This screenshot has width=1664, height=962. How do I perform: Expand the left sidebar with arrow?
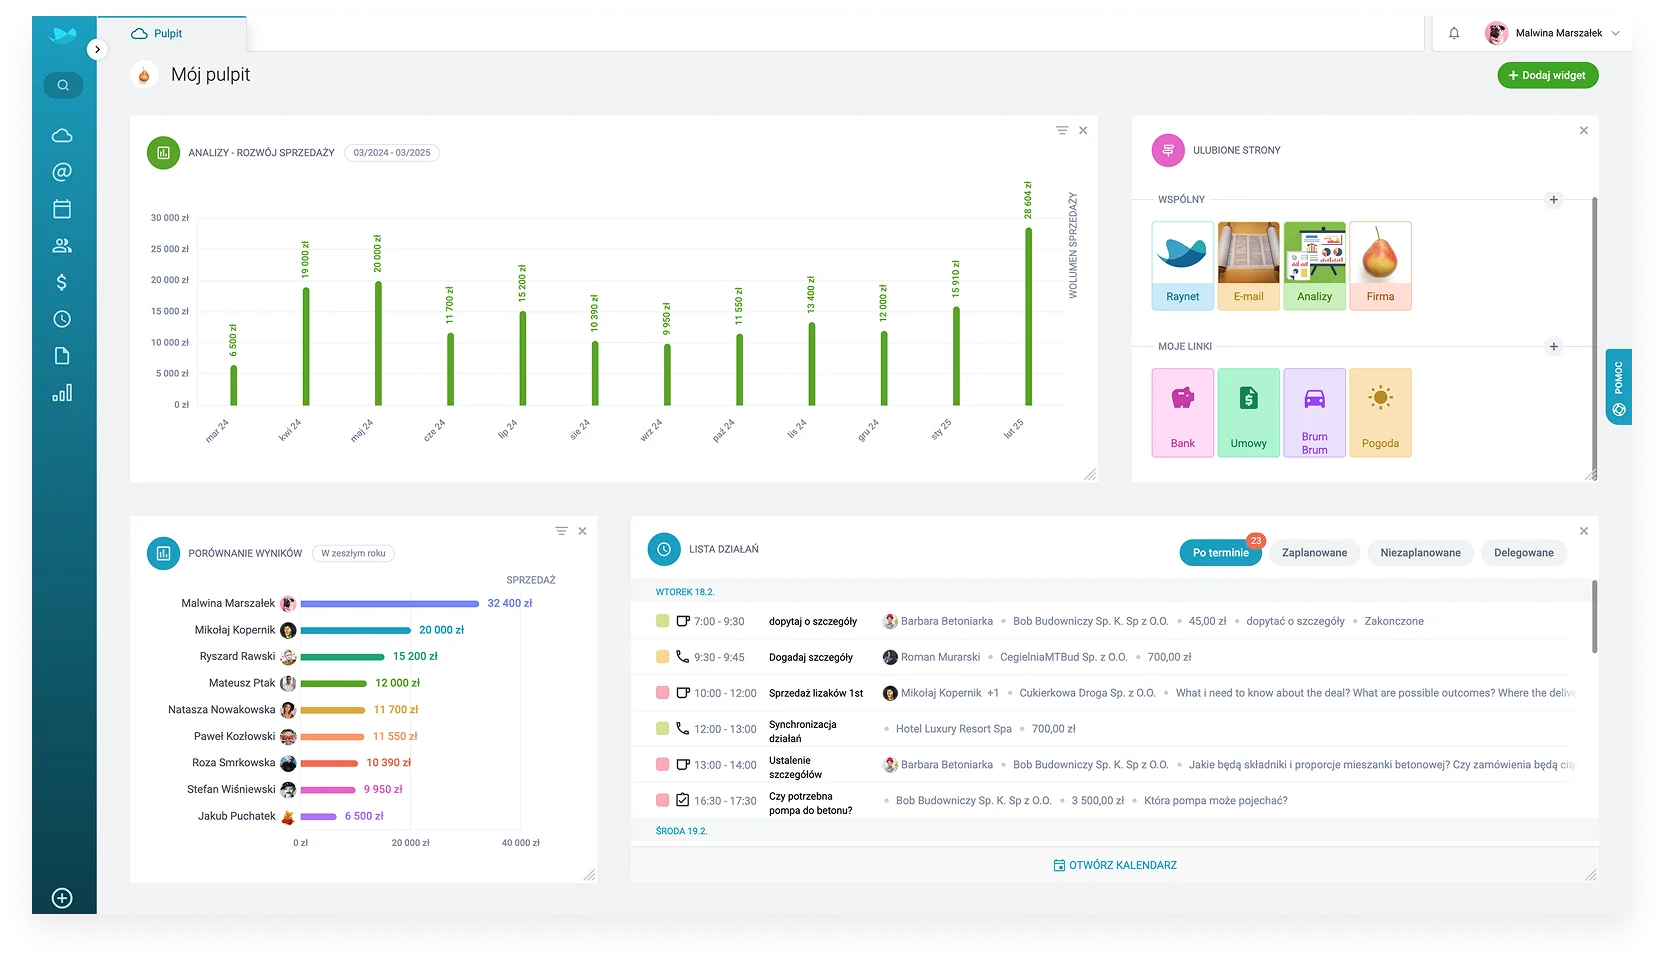click(x=97, y=49)
